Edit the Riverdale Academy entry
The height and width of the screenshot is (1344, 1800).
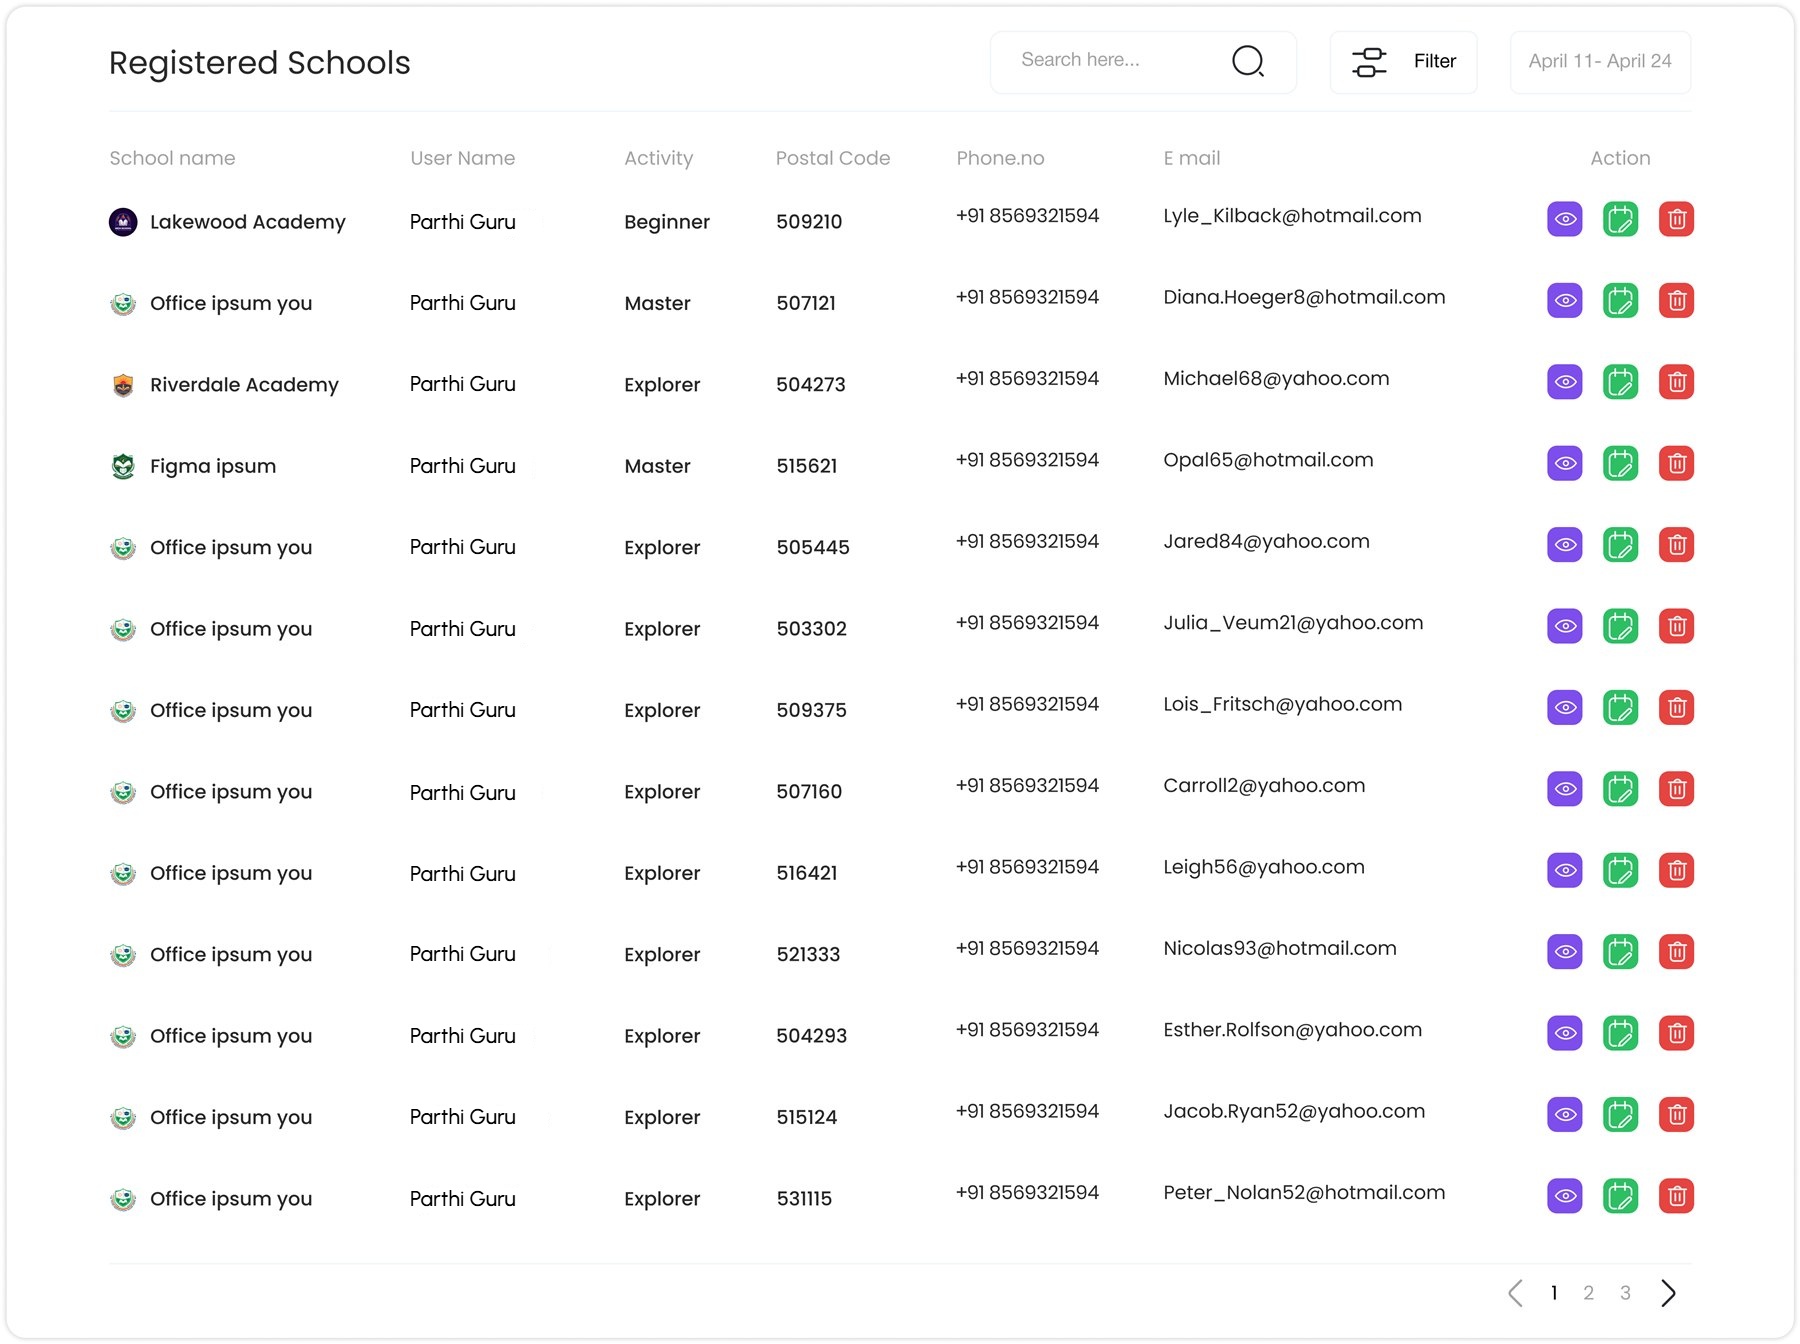point(1620,382)
